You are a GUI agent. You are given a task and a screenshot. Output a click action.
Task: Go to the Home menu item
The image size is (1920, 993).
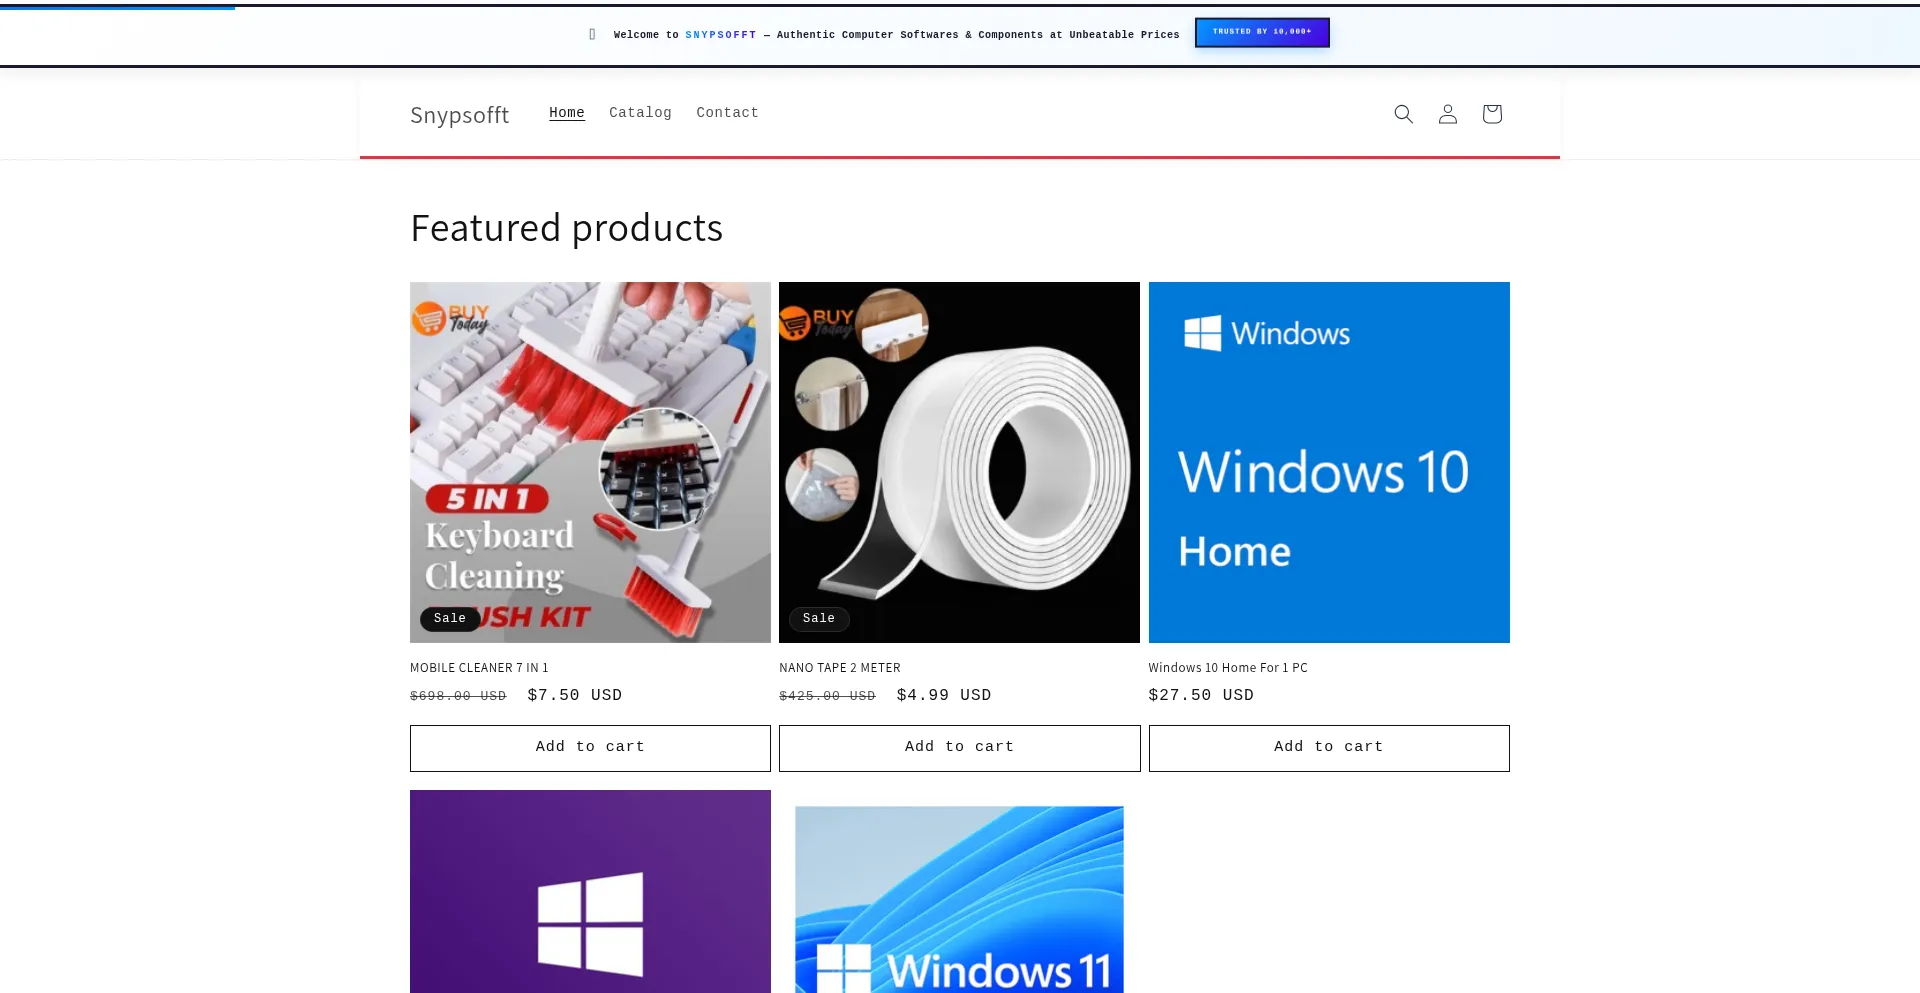(566, 113)
